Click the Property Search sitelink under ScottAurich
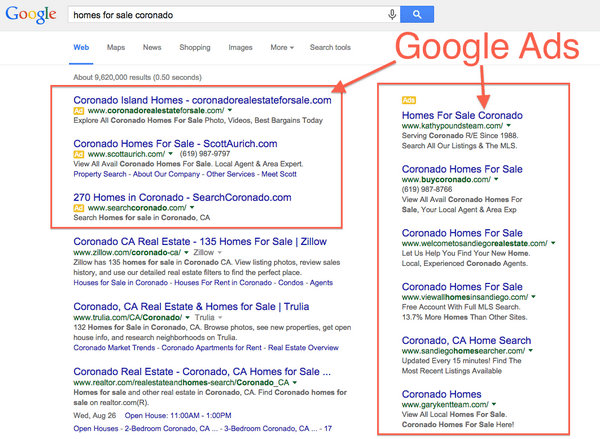Viewport: 600px width, 439px height. [100, 174]
